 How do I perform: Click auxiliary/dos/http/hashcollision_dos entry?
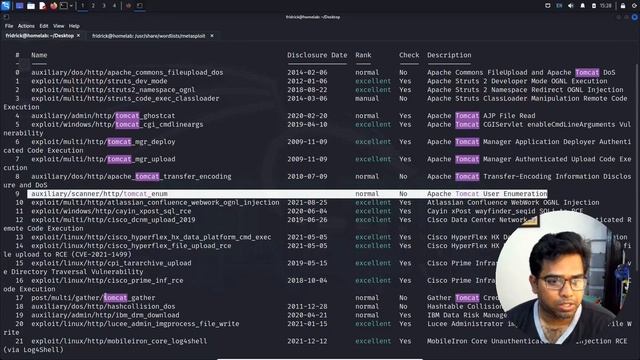pos(103,307)
